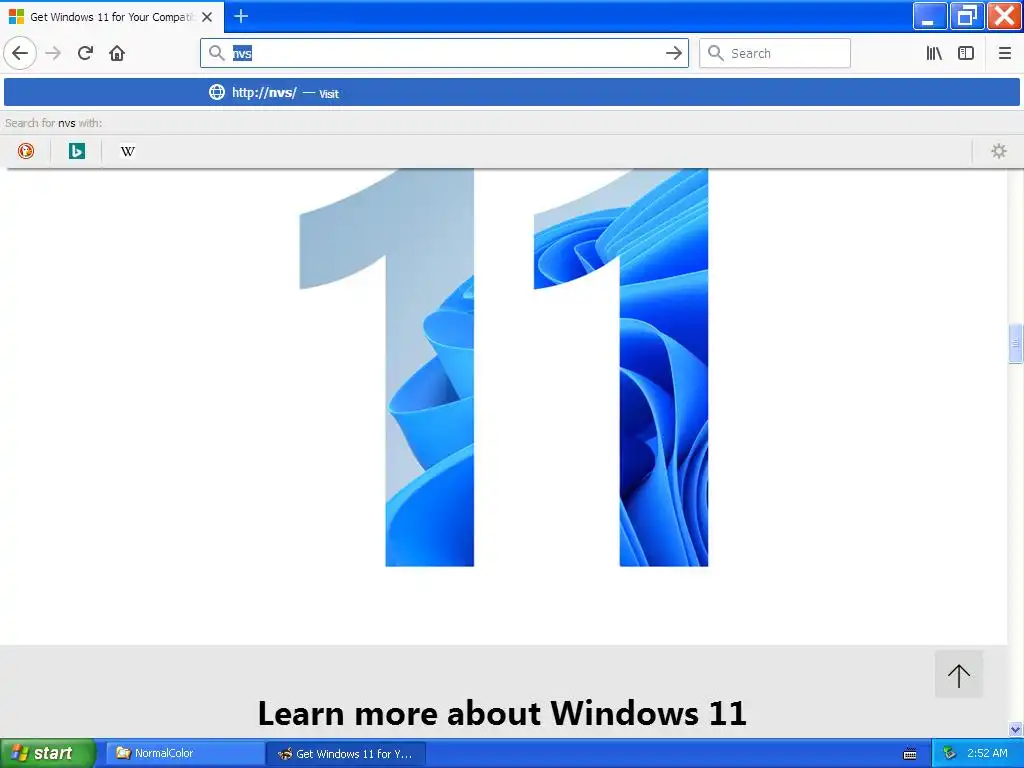
Task: Click the forward navigation arrow
Action: click(54, 53)
